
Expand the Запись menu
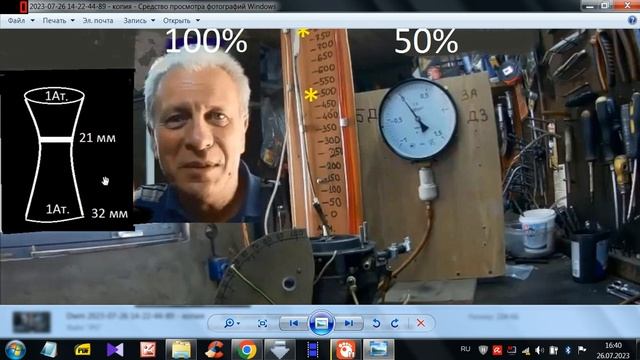click(x=139, y=20)
